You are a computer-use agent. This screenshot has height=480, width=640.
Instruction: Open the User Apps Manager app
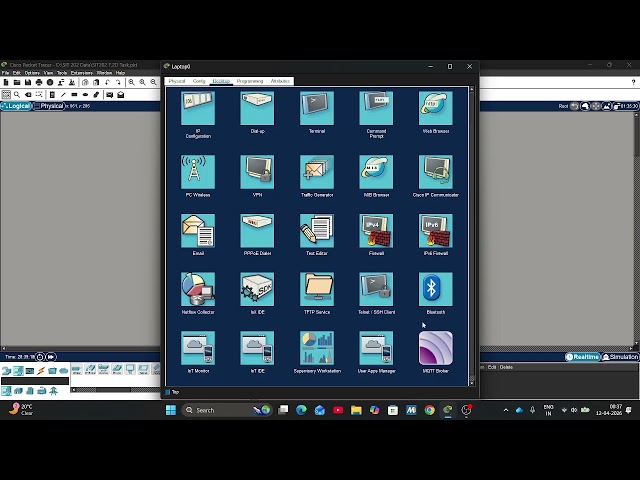tap(376, 348)
